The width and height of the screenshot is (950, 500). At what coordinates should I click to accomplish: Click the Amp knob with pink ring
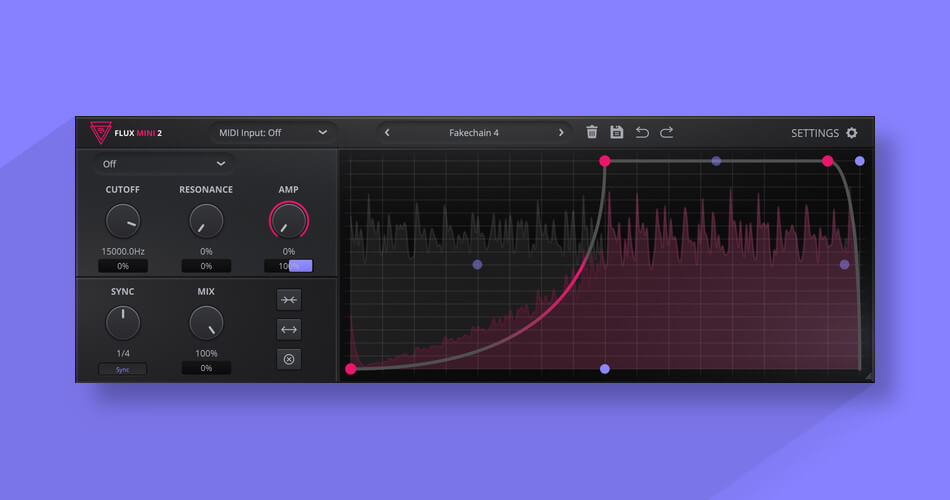point(288,221)
